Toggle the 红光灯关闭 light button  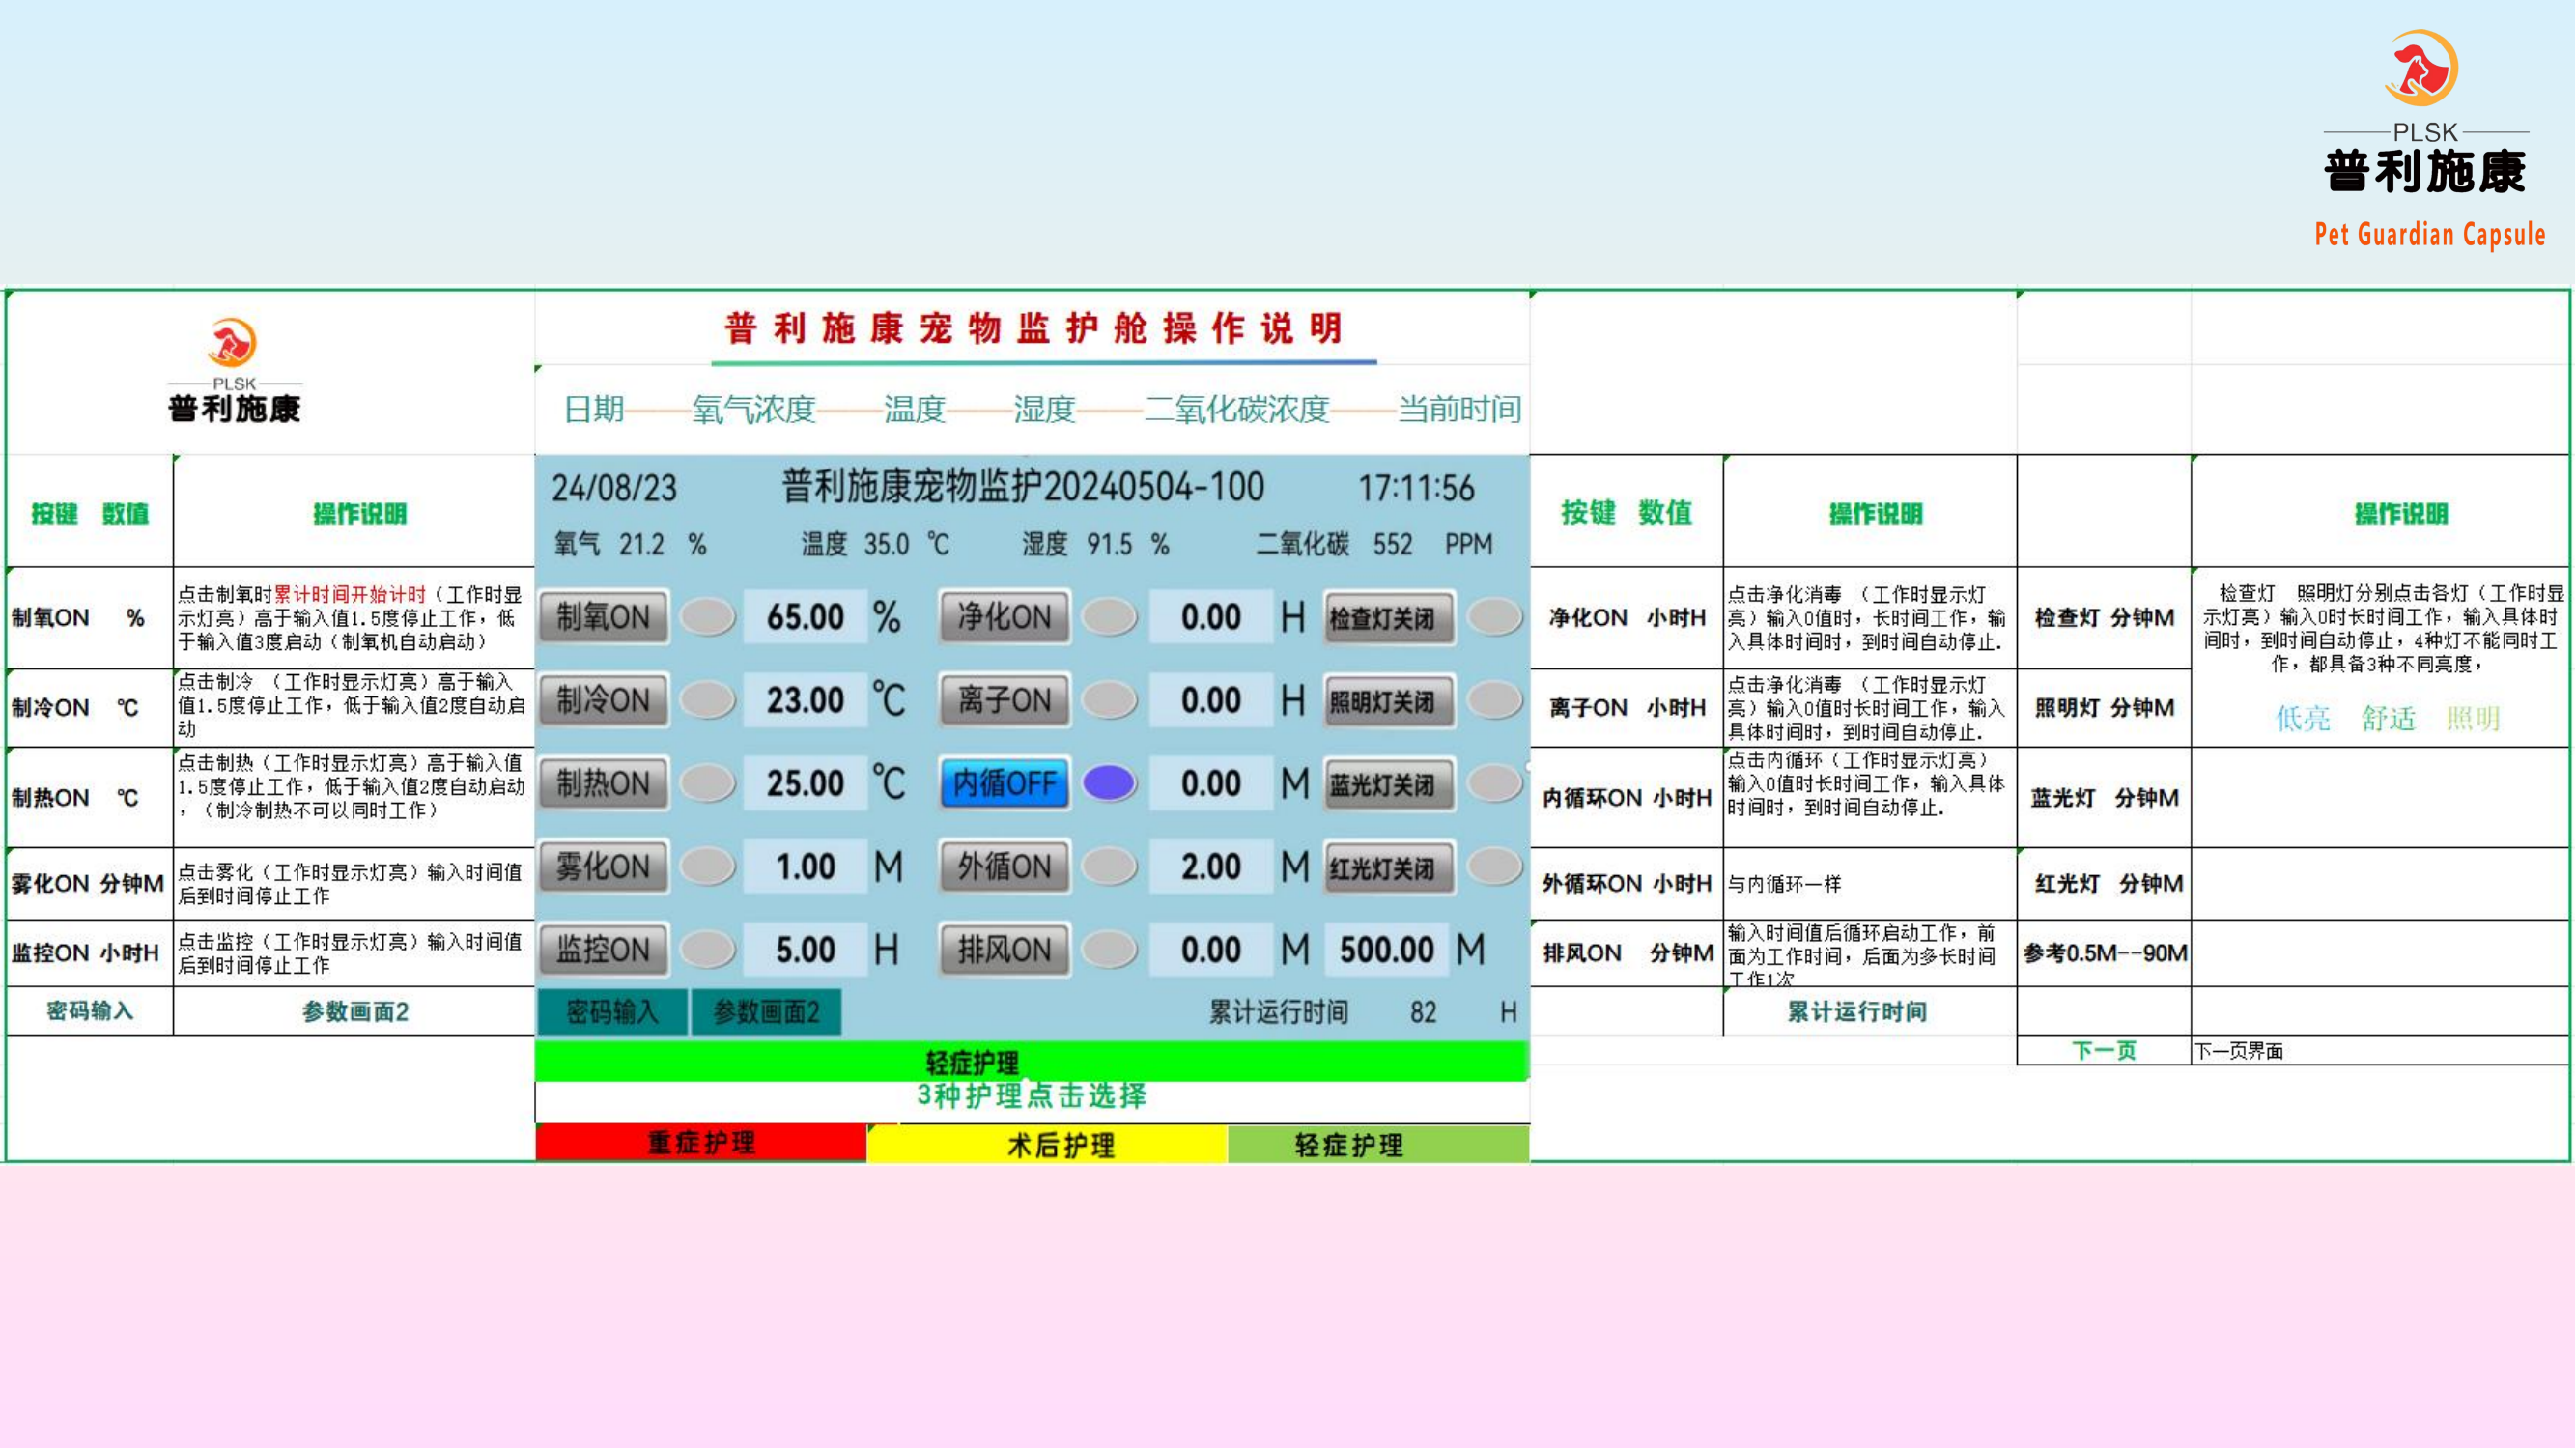pos(1389,867)
